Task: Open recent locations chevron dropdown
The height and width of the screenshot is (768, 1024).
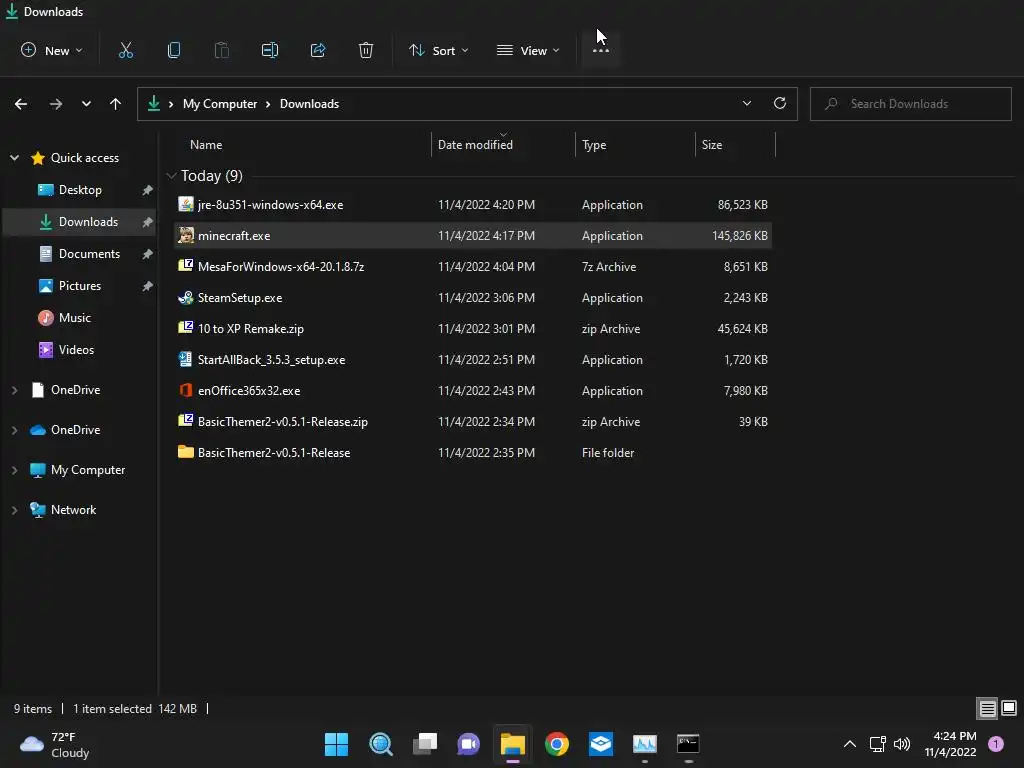Action: tap(86, 104)
